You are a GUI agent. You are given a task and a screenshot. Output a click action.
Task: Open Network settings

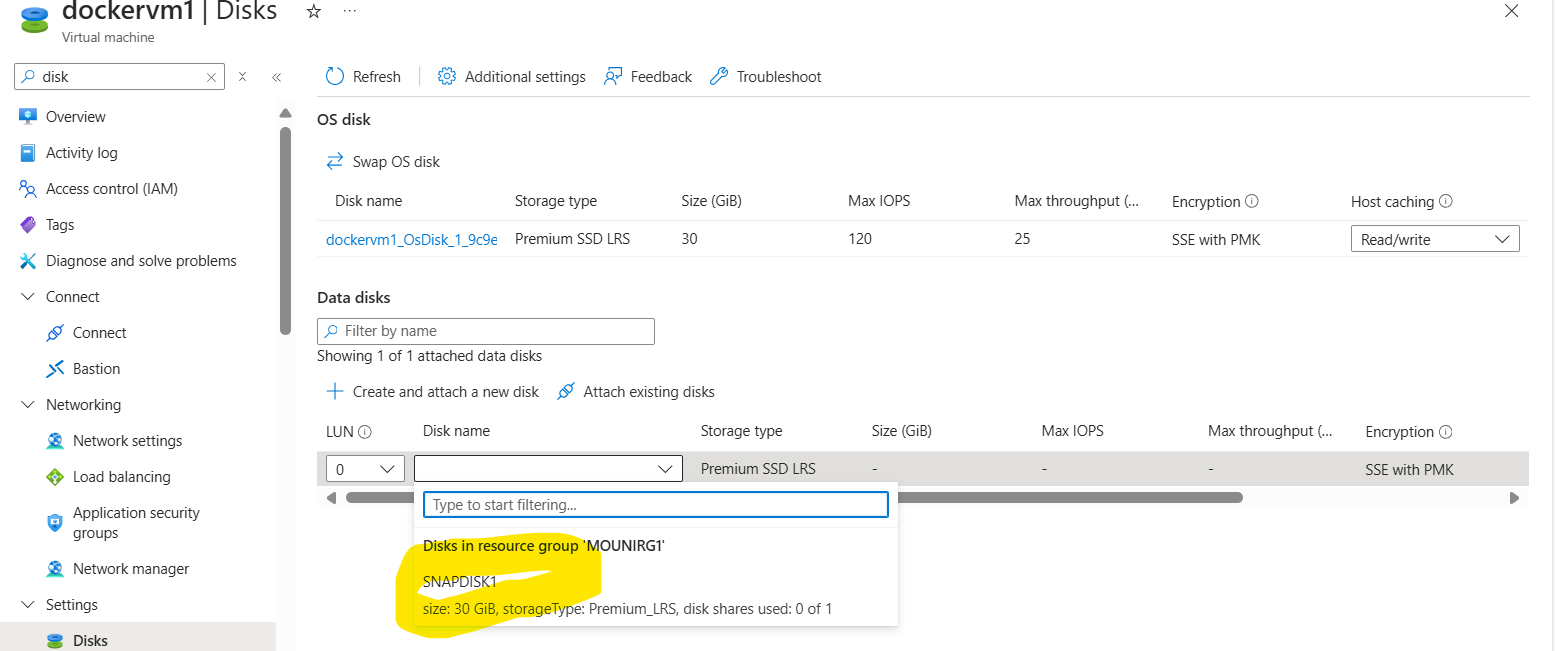[127, 441]
